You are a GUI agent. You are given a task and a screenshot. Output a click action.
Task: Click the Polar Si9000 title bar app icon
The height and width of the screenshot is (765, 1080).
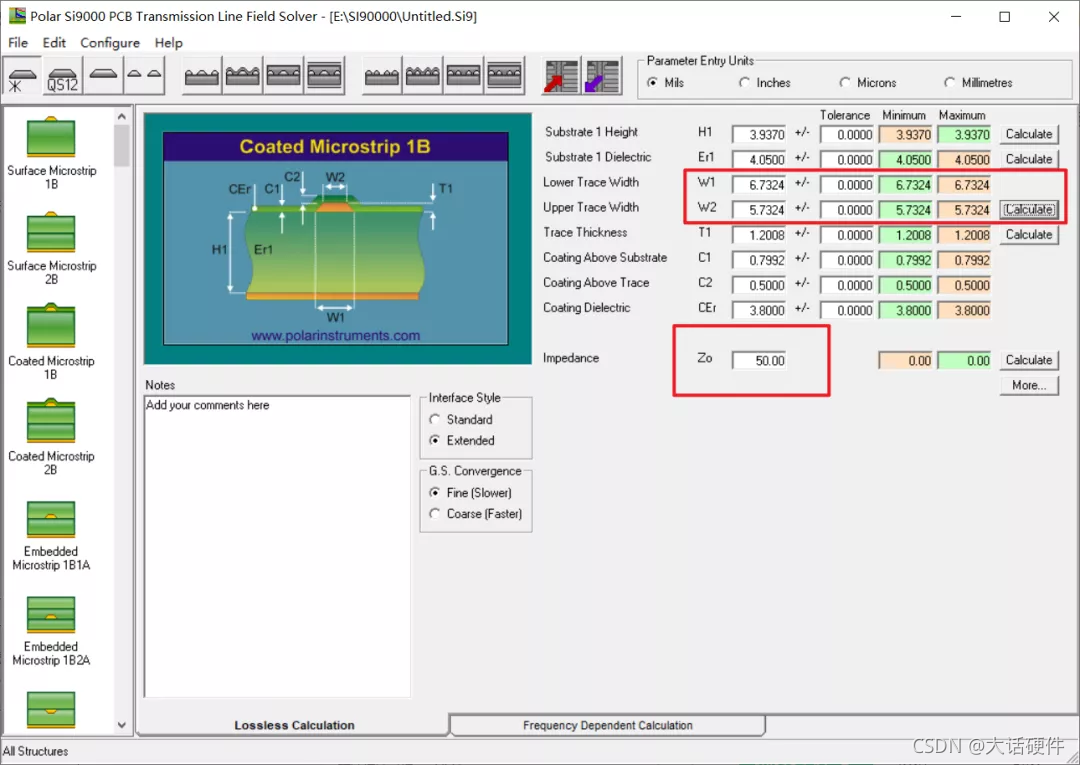(17, 16)
